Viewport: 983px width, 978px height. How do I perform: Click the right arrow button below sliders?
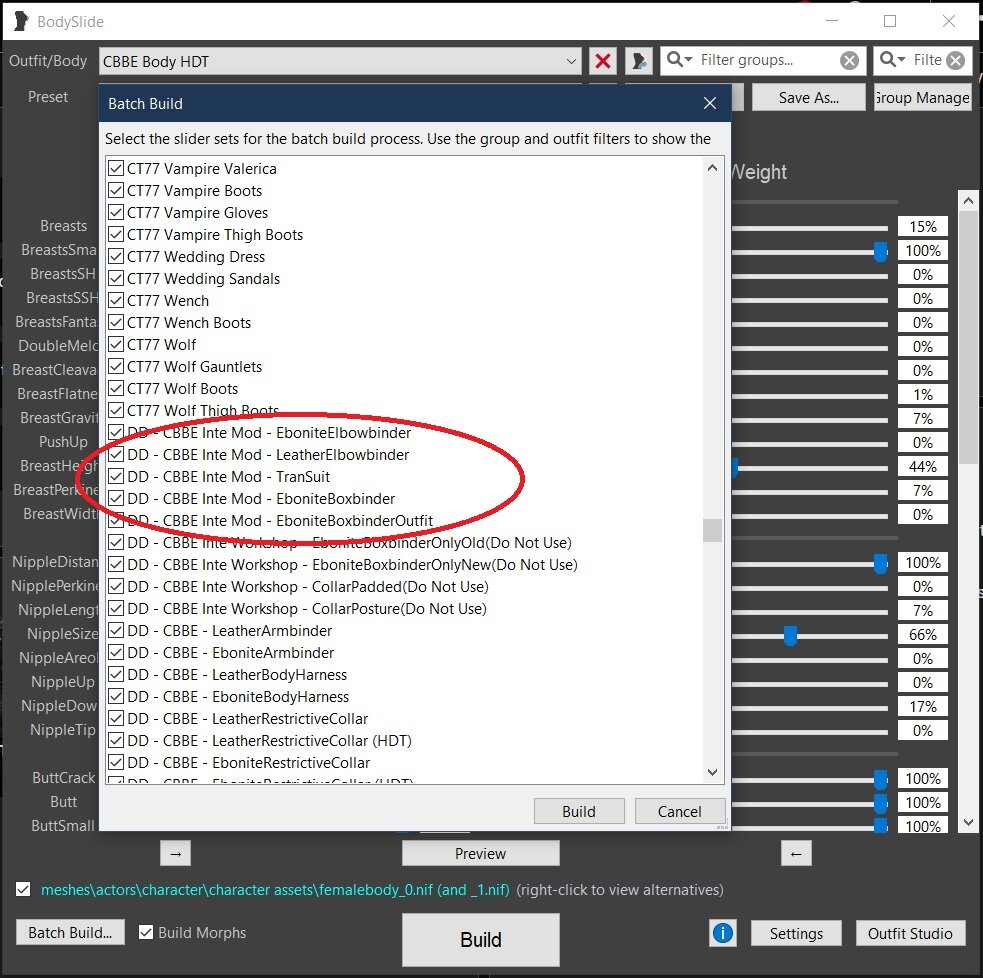(176, 853)
